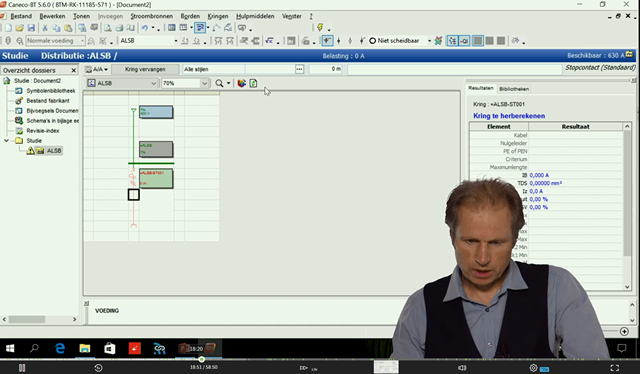Click the Print preview icon

[x=107, y=28]
